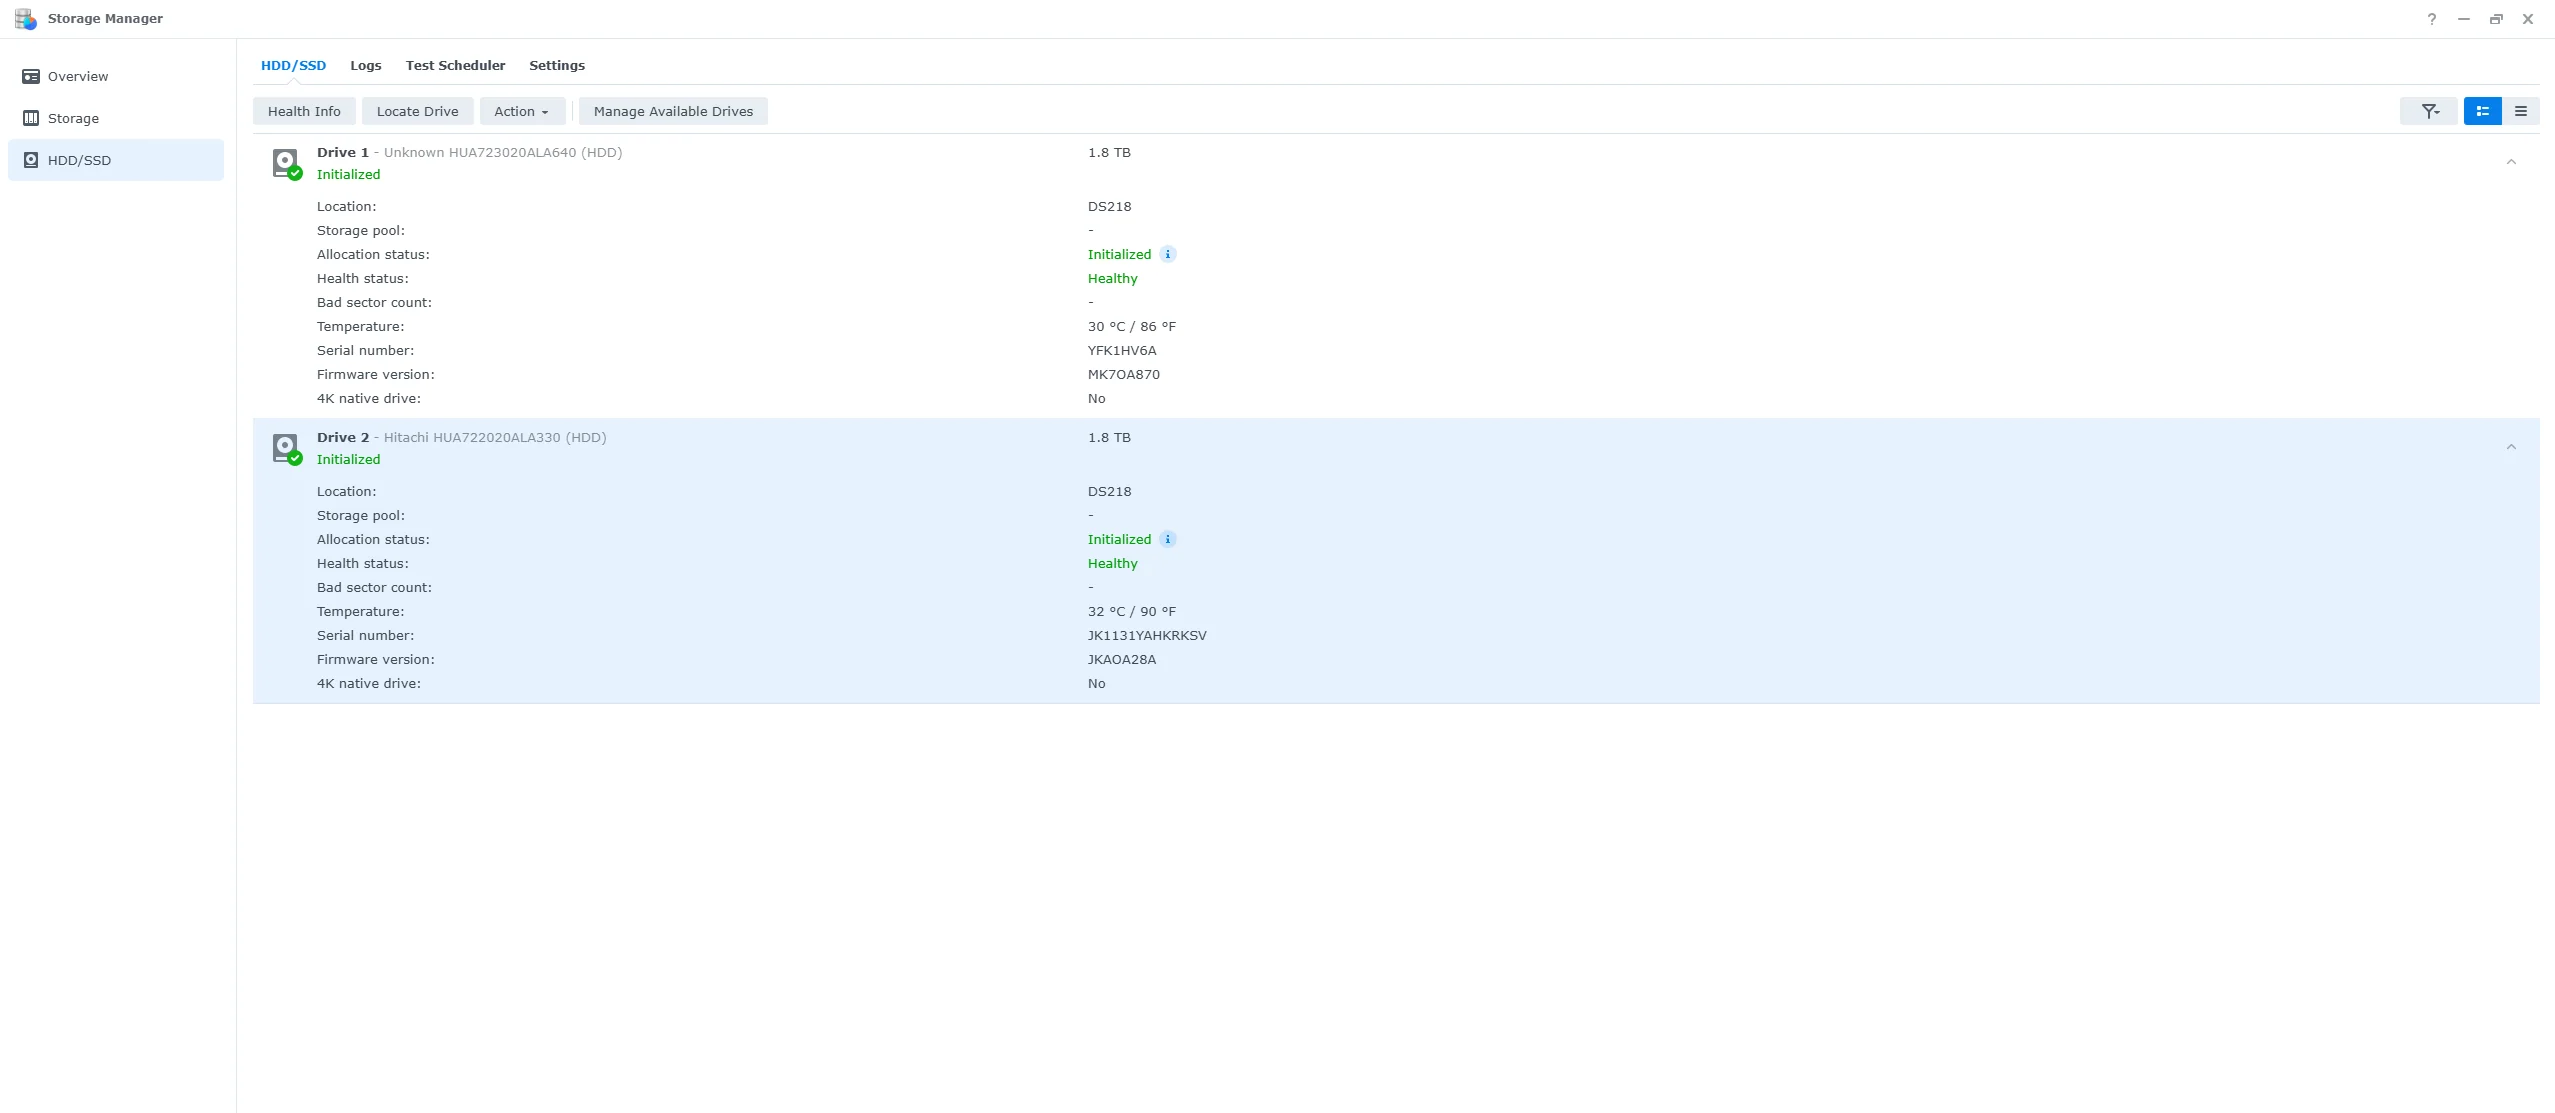Screen dimensions: 2555x1113
Task: Go to Overview in sidebar
Action: pyautogui.click(x=116, y=76)
